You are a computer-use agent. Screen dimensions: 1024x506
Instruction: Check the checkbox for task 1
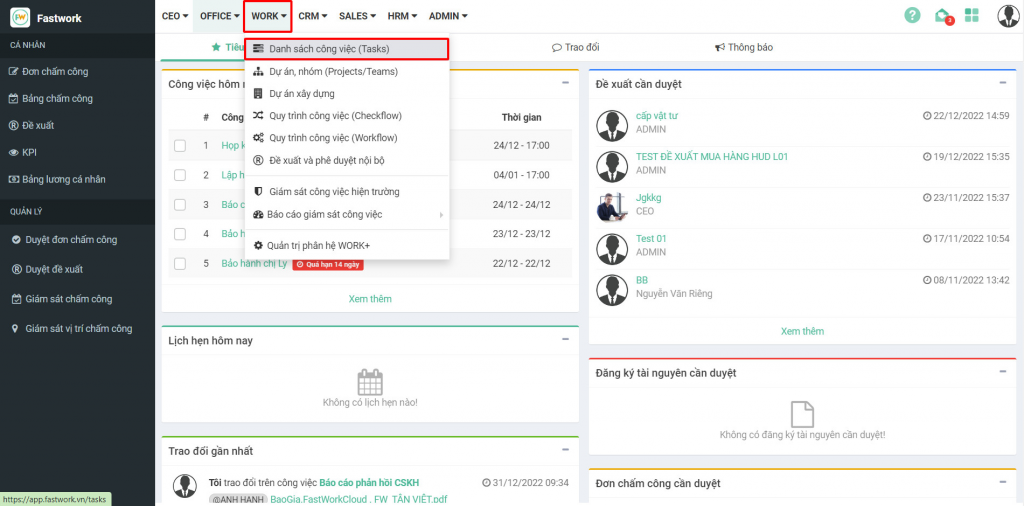click(x=180, y=146)
